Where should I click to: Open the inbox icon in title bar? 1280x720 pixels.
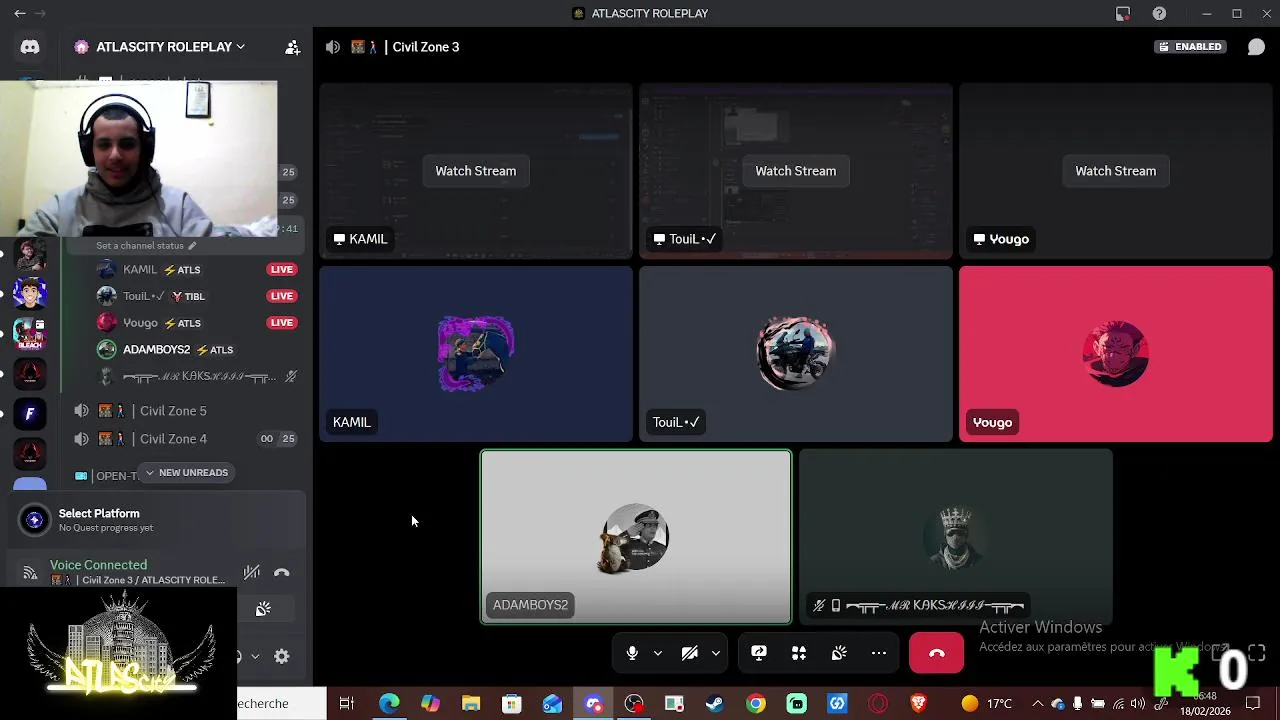(x=1123, y=14)
